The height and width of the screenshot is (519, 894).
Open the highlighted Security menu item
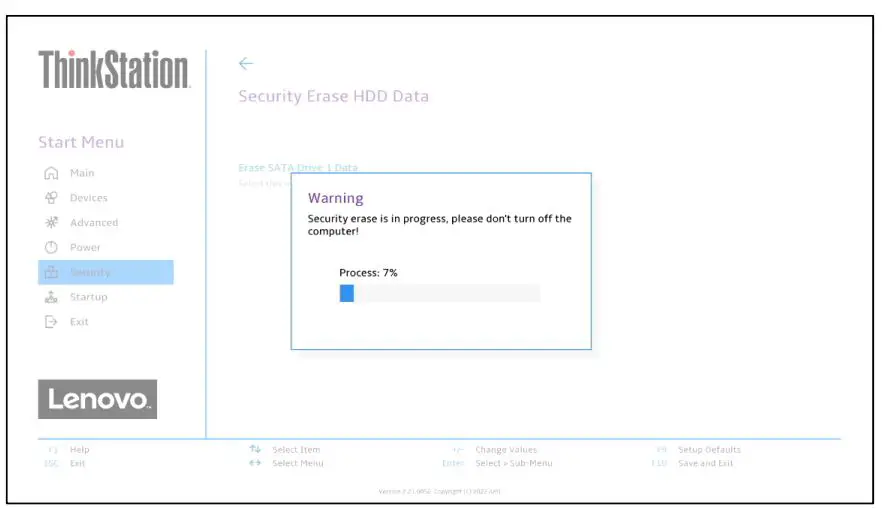[x=105, y=272]
